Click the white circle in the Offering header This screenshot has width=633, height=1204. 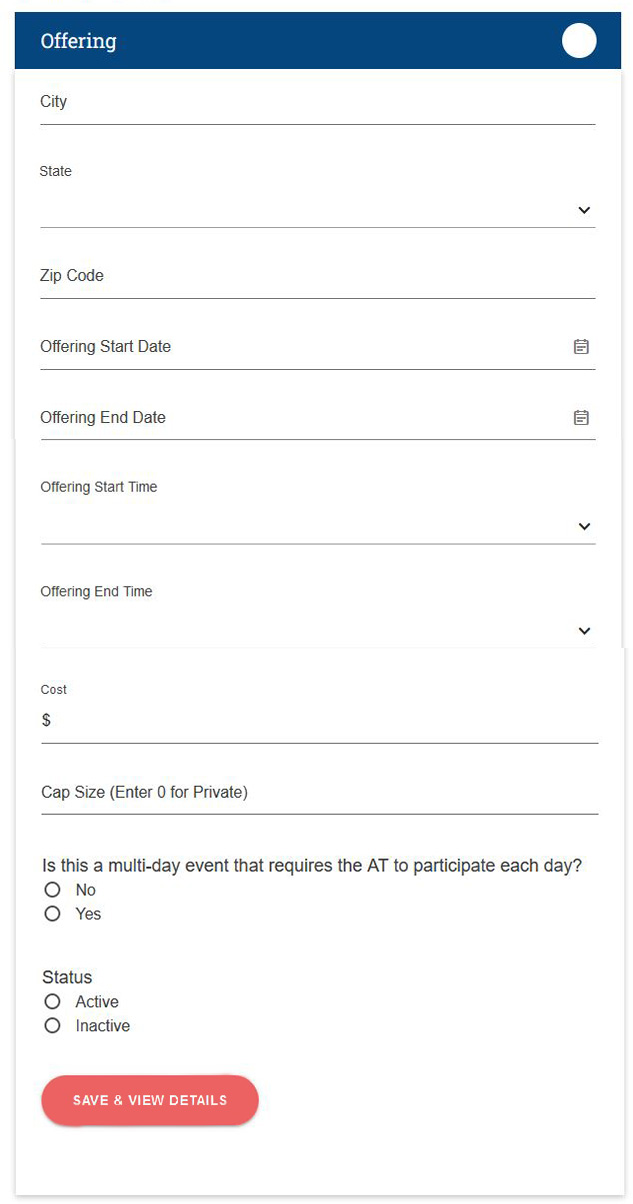tap(579, 41)
